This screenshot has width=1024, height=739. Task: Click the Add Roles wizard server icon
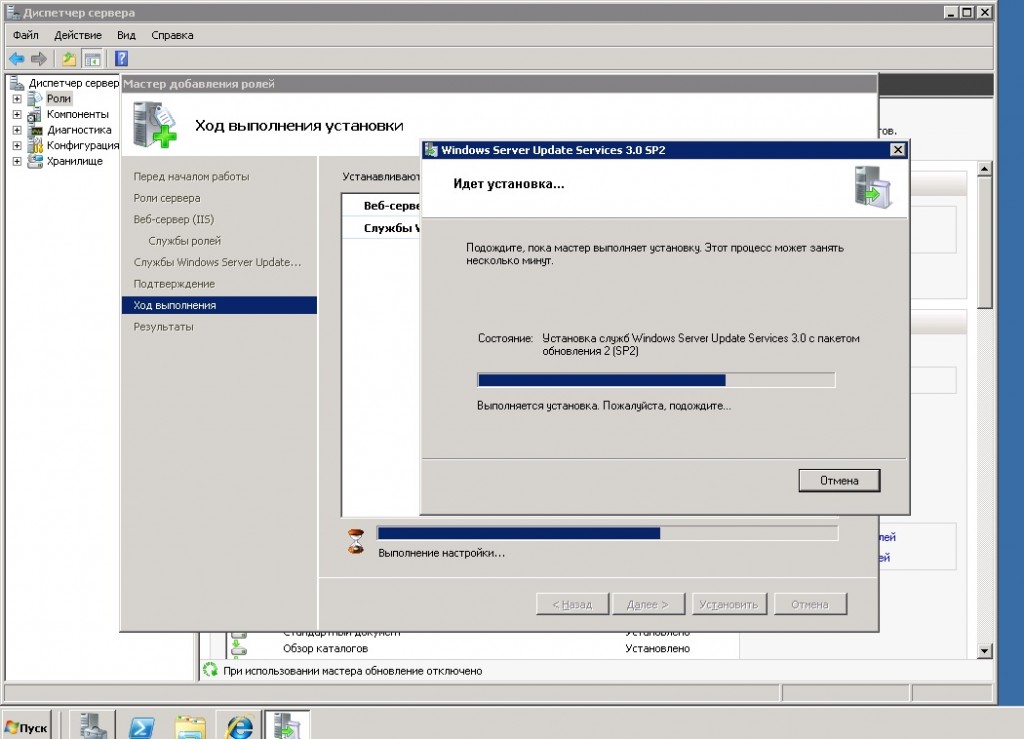(x=154, y=125)
